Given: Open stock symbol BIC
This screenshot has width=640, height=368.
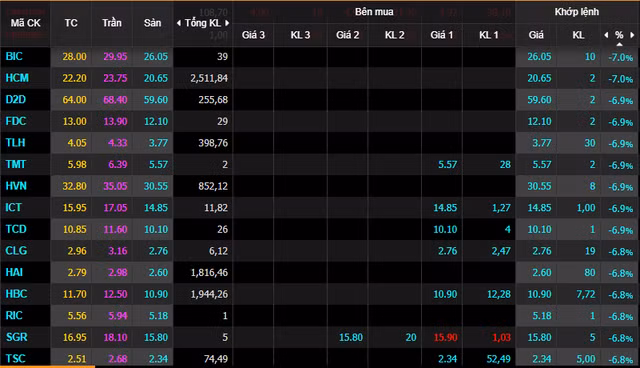Looking at the screenshot, I should pyautogui.click(x=14, y=56).
